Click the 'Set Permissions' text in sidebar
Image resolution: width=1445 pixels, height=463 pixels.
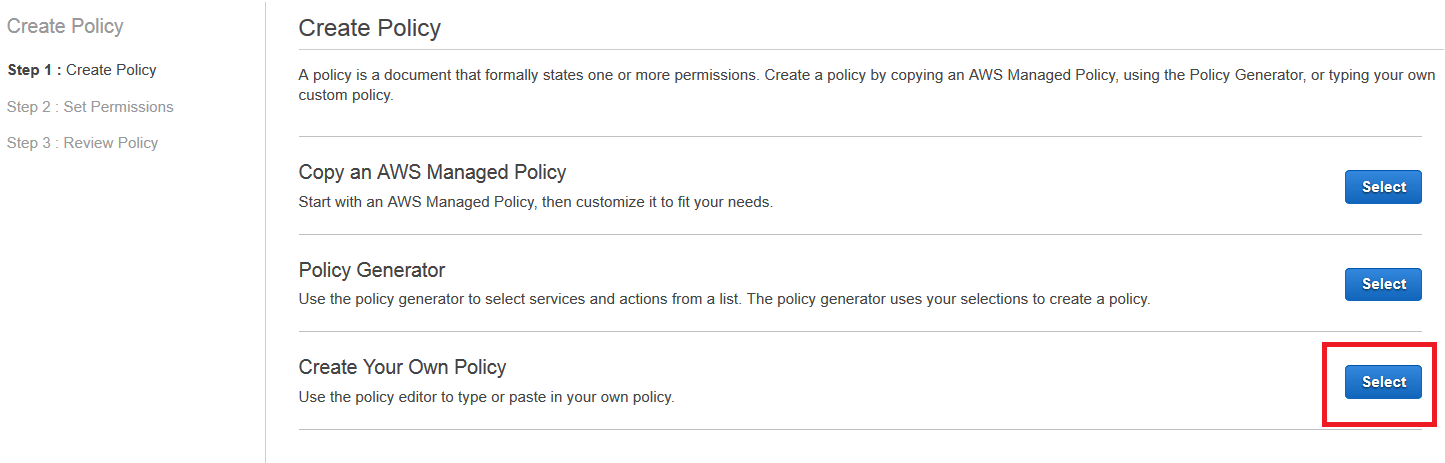pyautogui.click(x=119, y=107)
